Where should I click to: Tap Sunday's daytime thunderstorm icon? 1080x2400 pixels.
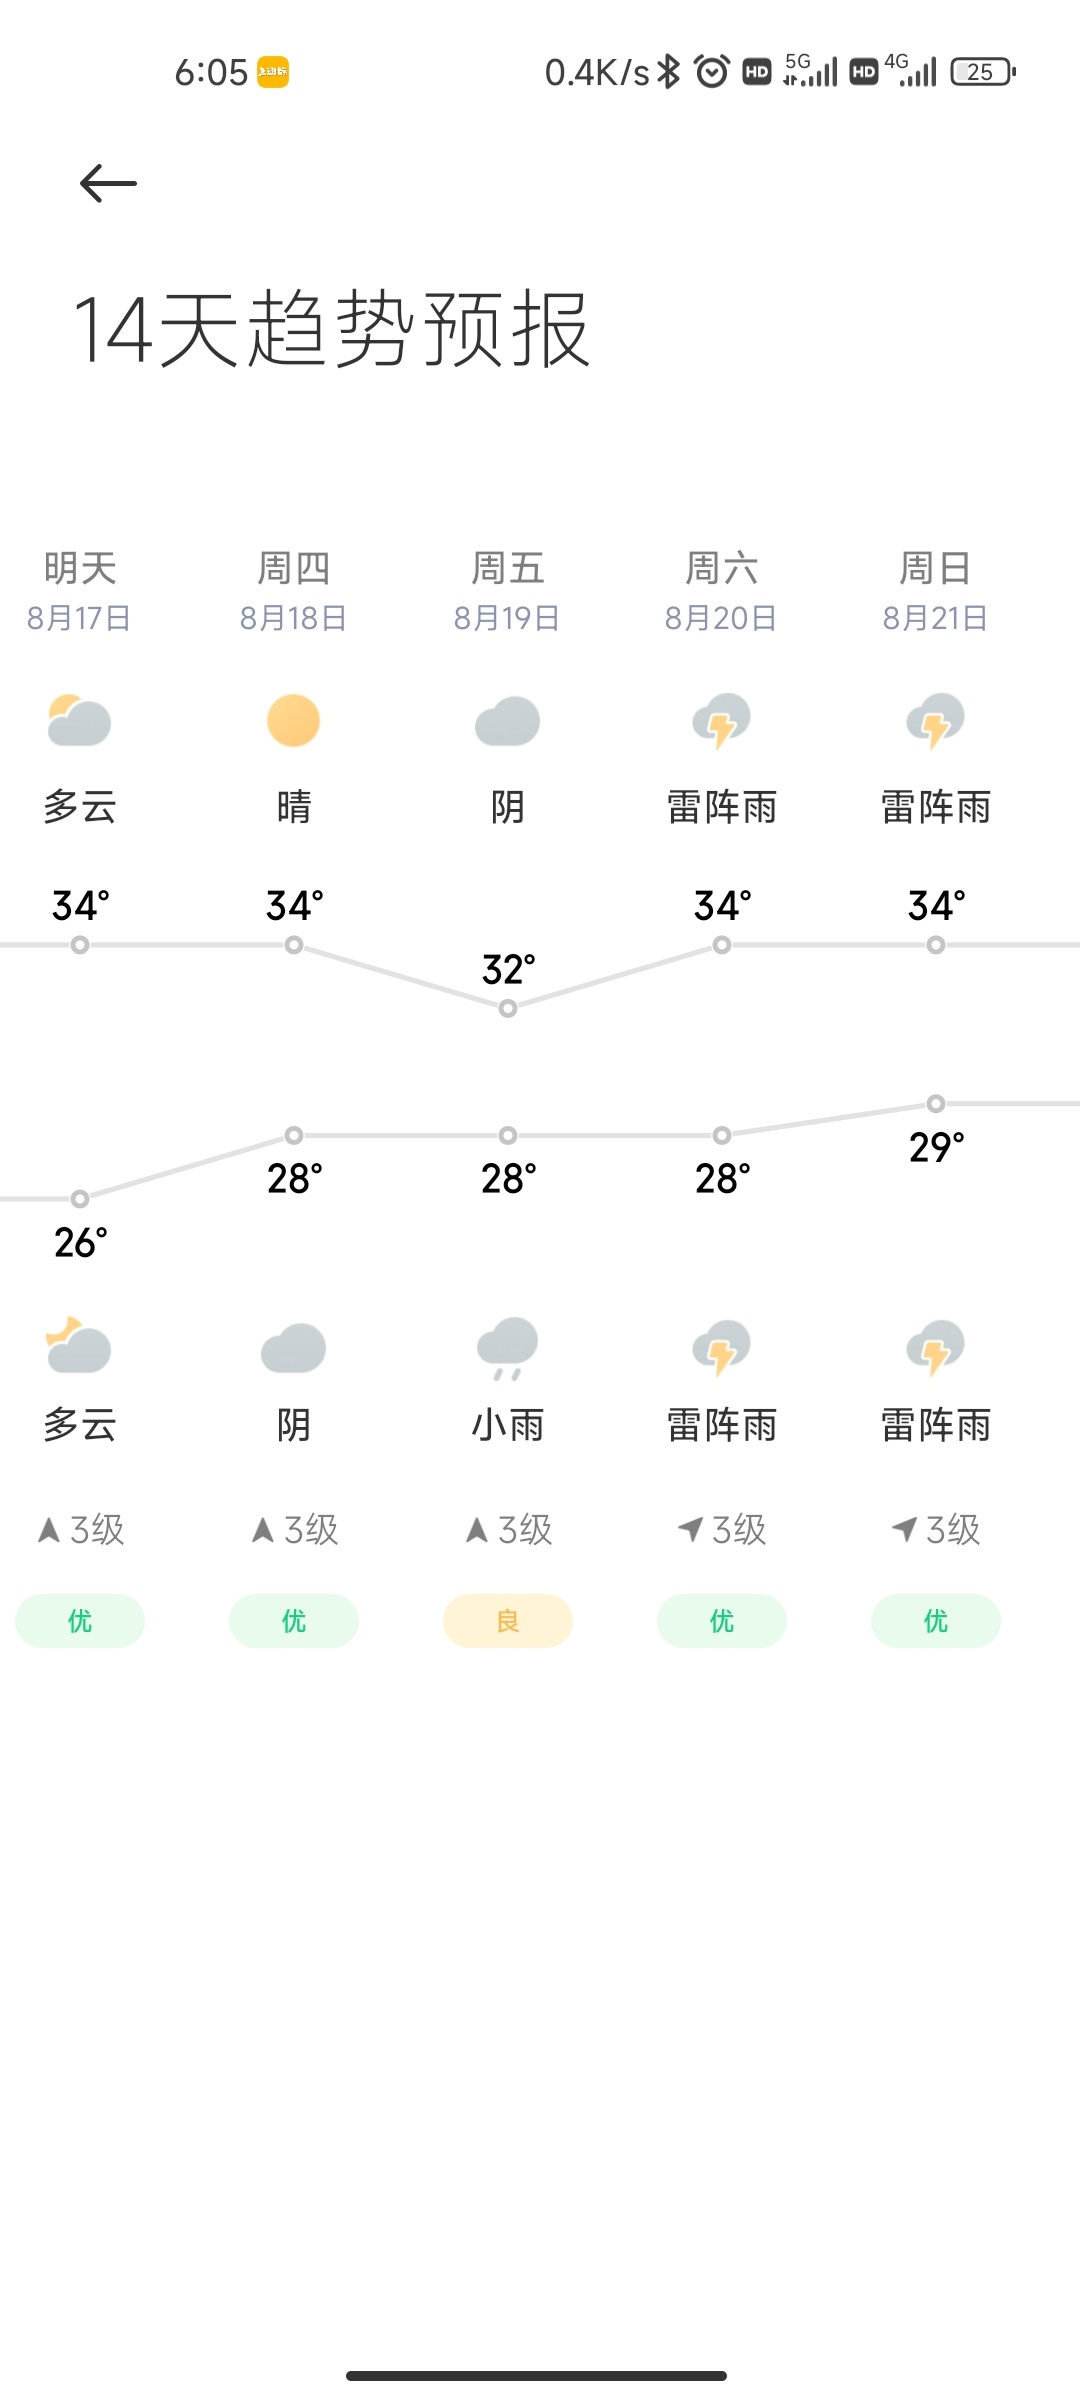(935, 721)
